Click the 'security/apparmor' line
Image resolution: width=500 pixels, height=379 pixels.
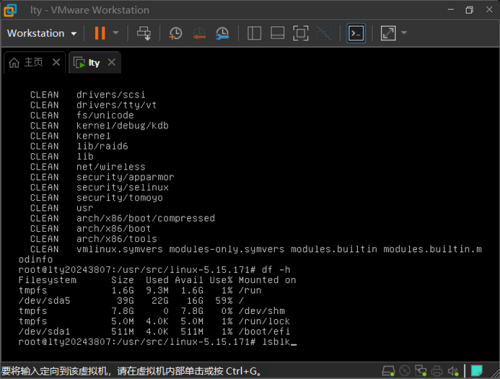[x=102, y=177]
